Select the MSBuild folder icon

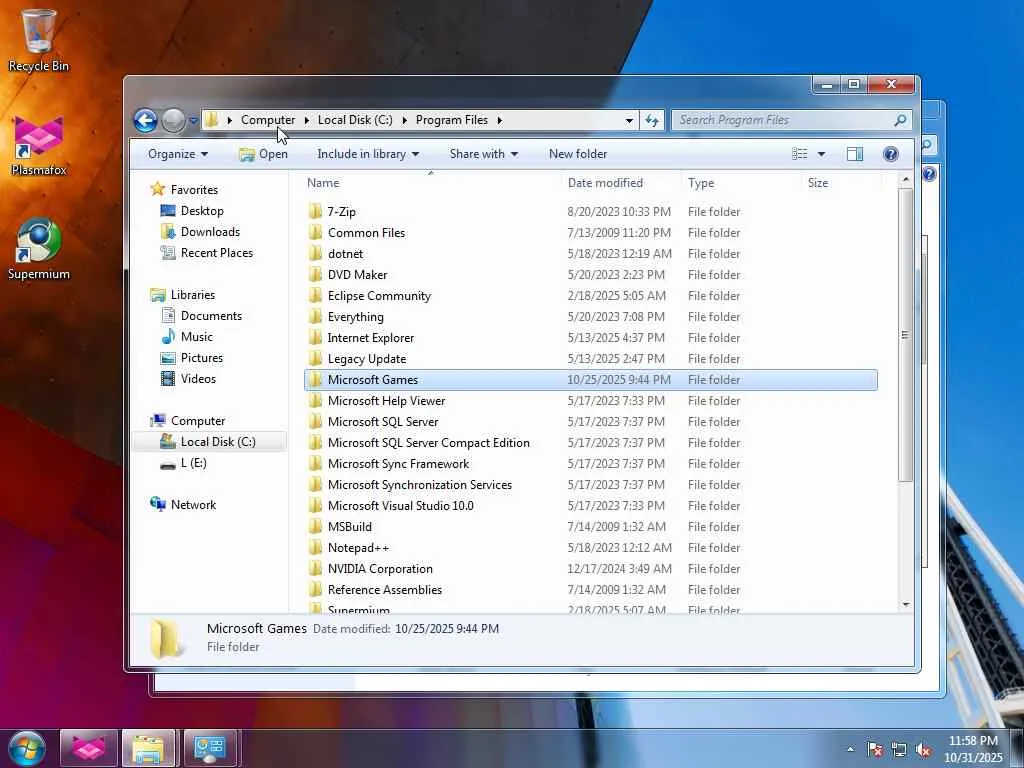pos(315,526)
